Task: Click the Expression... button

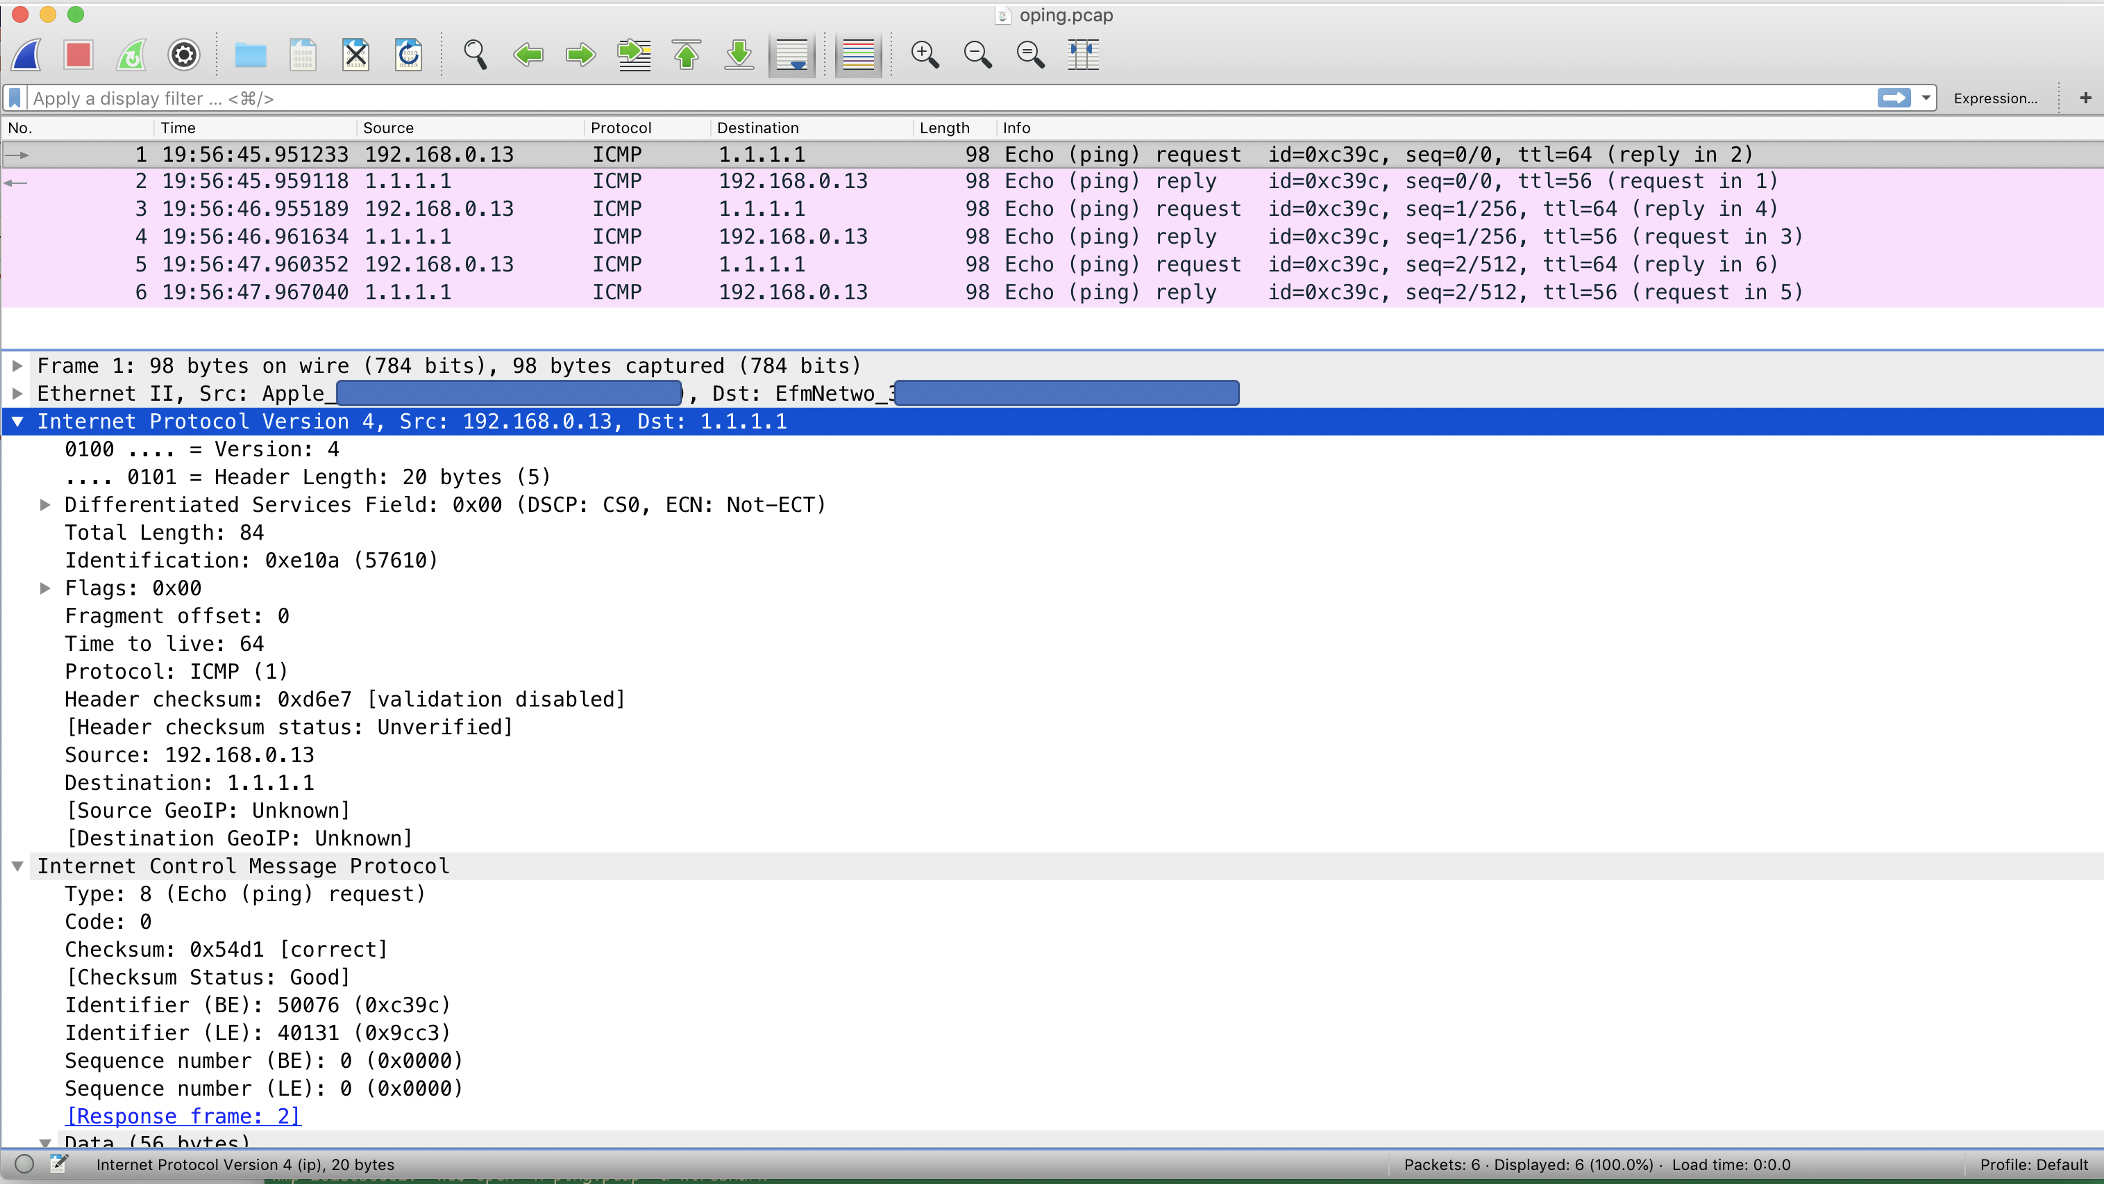Action: coord(1995,98)
